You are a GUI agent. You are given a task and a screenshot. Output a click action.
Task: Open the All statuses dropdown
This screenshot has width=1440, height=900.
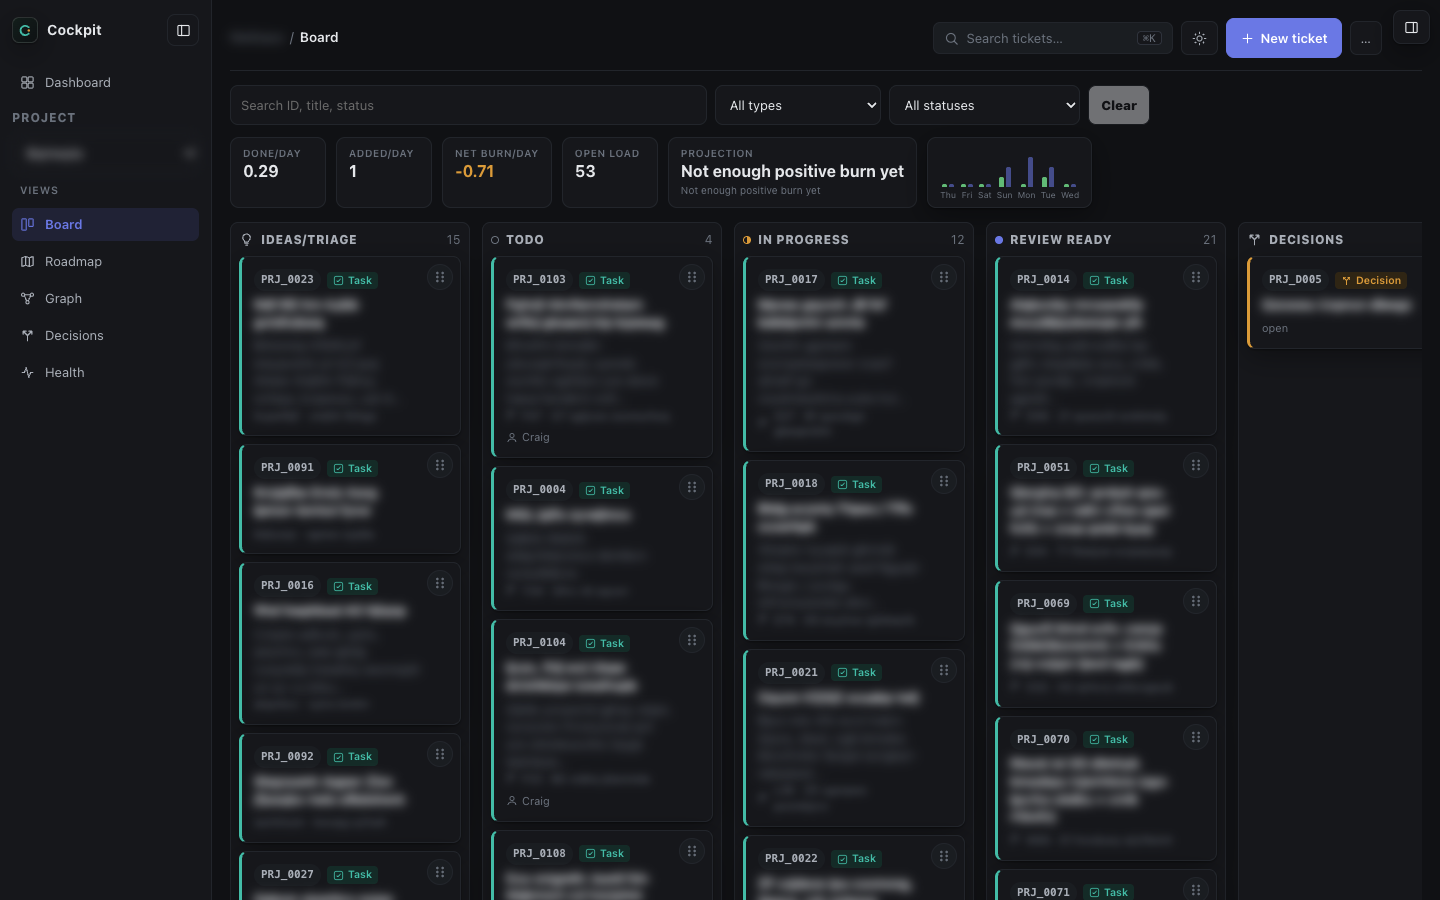click(x=984, y=105)
